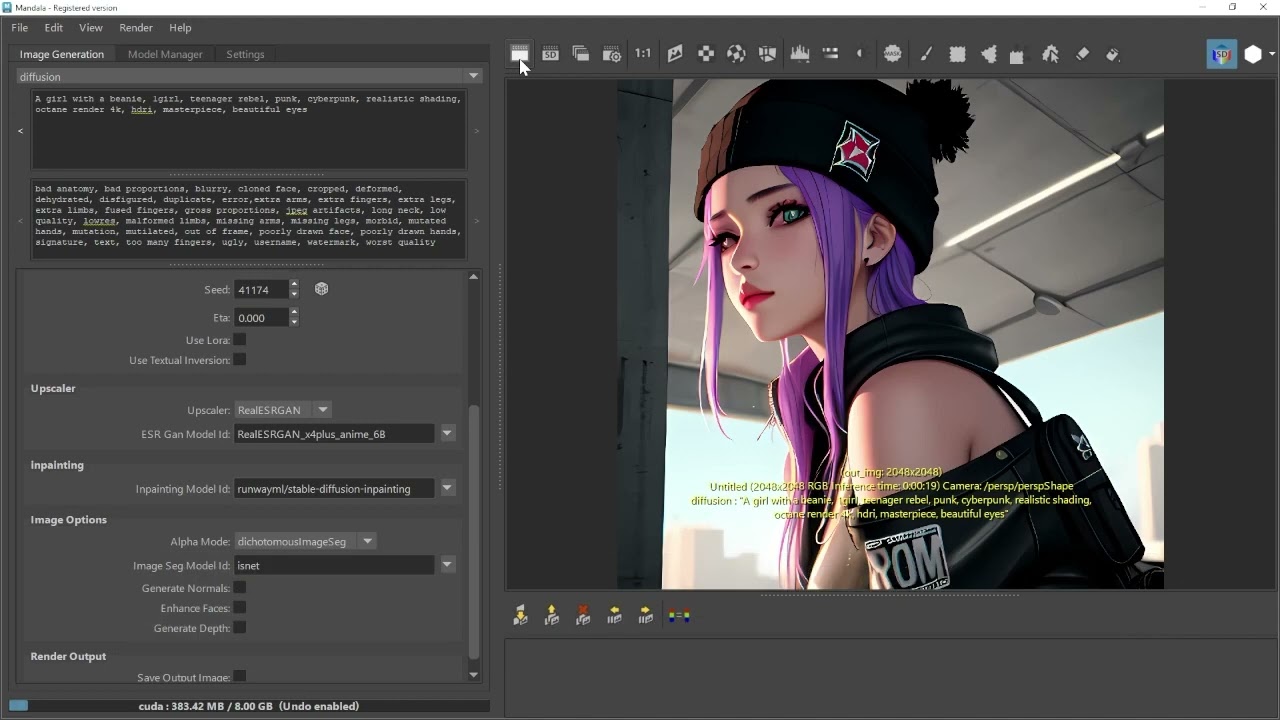Click the MASK badge icon
The width and height of the screenshot is (1280, 720).
[893, 54]
